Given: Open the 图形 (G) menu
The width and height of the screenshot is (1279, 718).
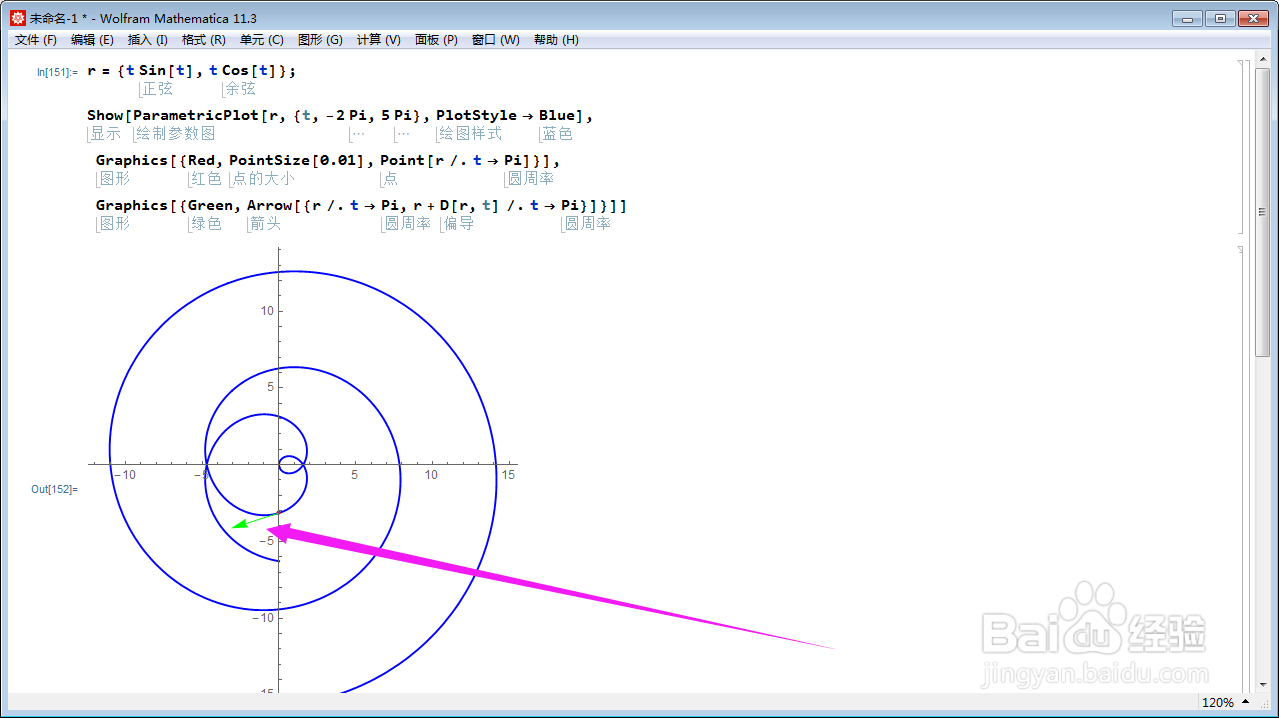Looking at the screenshot, I should 320,40.
